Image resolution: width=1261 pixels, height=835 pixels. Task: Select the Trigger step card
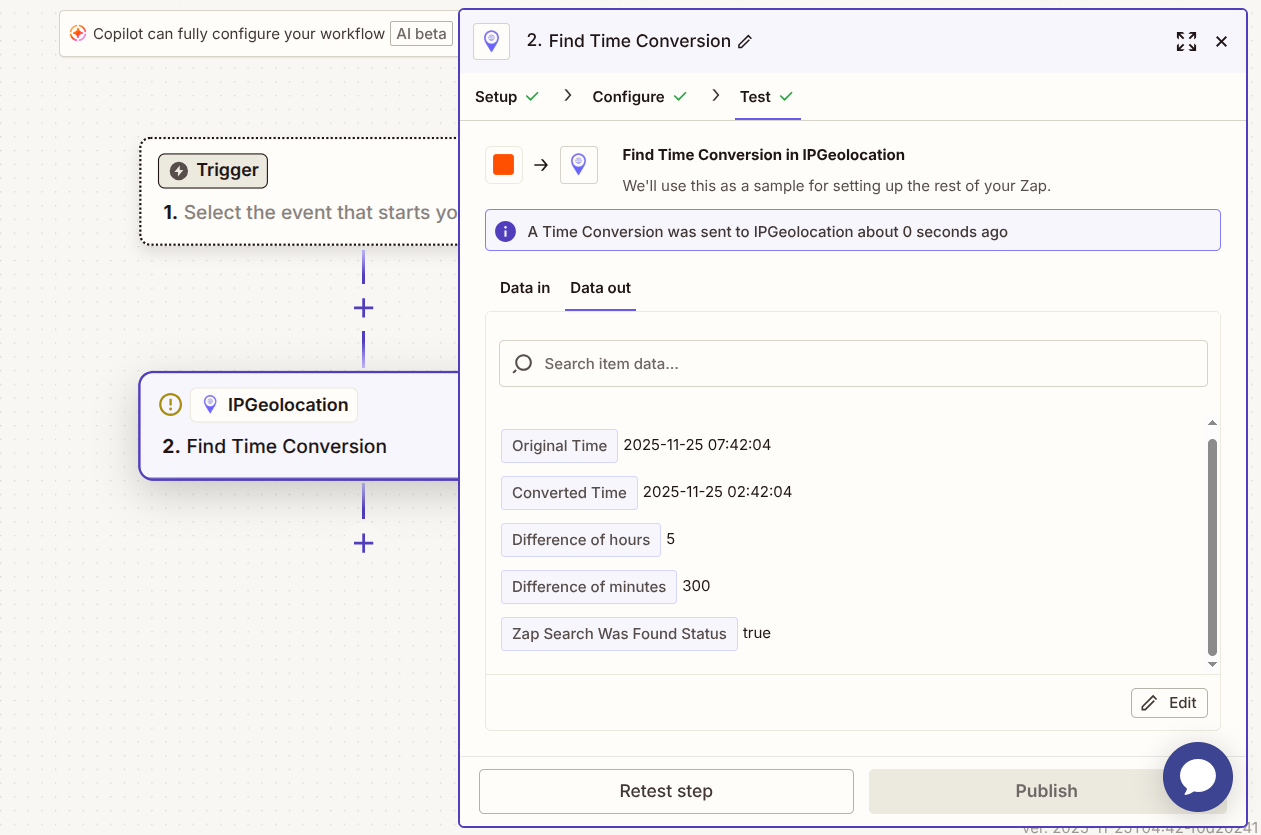click(300, 191)
